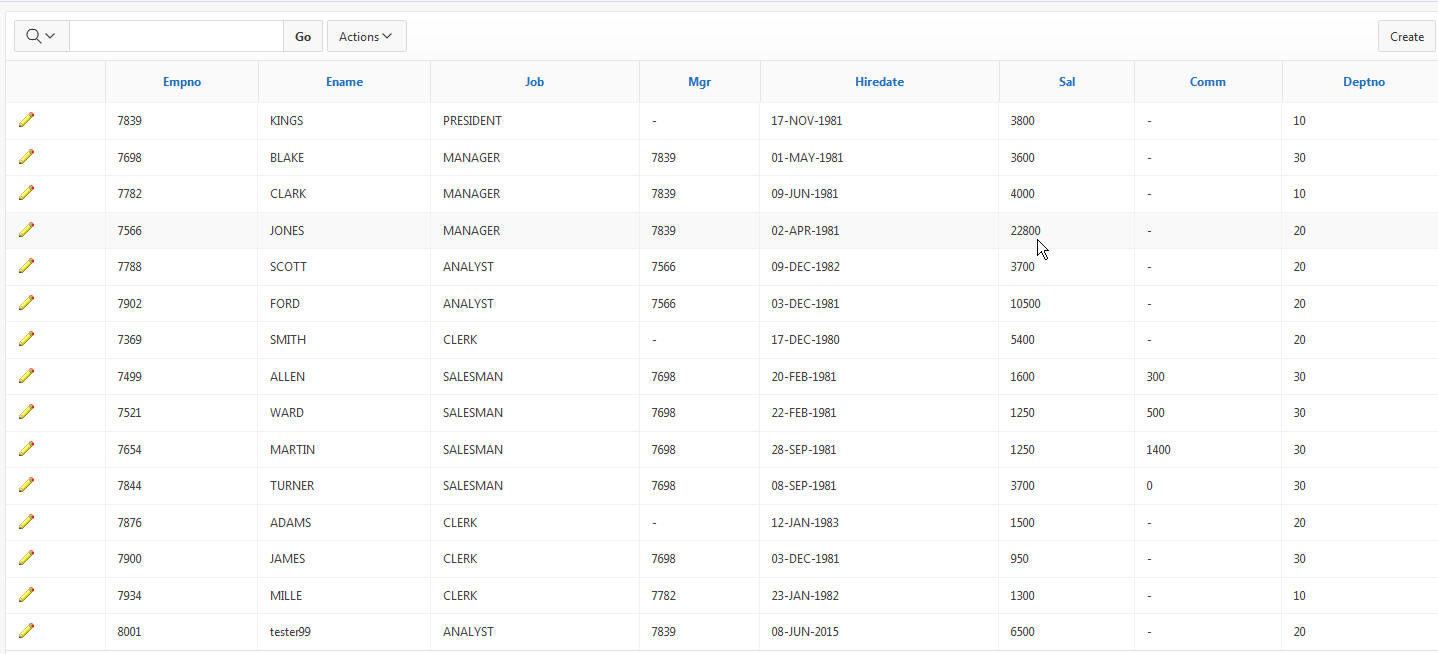Edit the SMITH row via pencil icon

pos(26,339)
